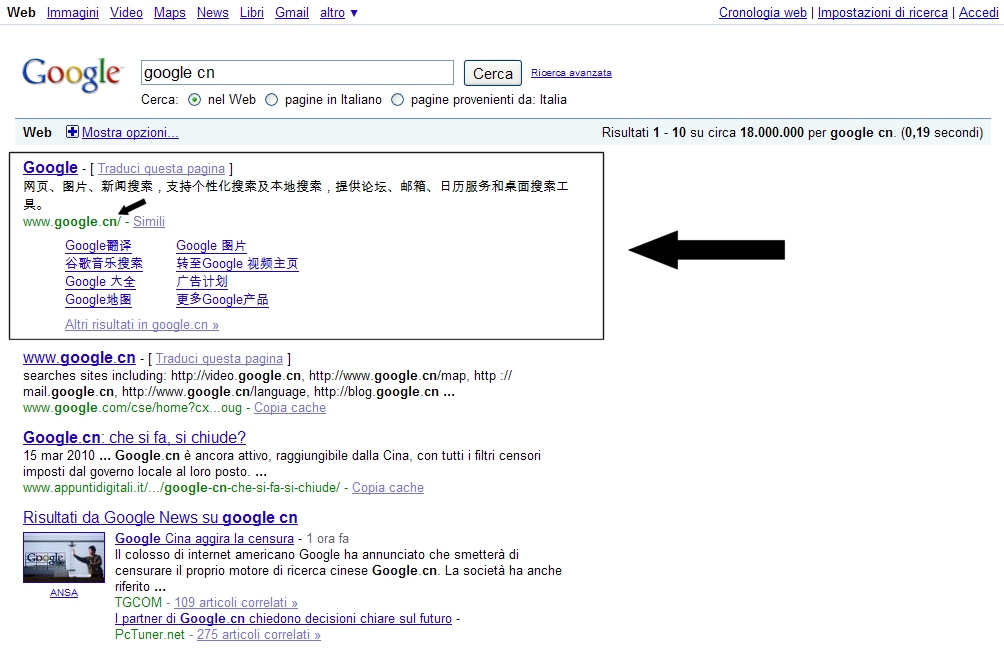Open Google 图片 sitelink
Viewport: 1004px width, 654px height.
211,246
